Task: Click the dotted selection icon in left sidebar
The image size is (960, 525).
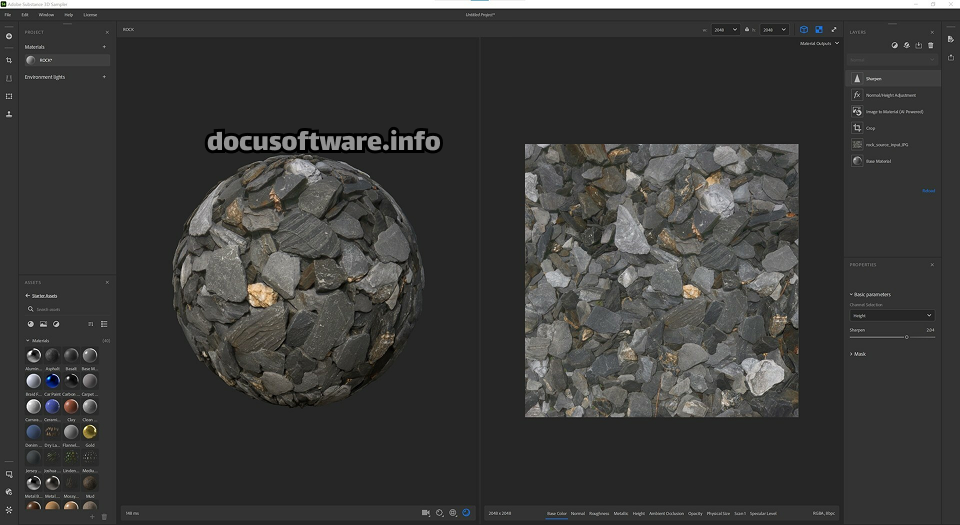Action: (9, 96)
